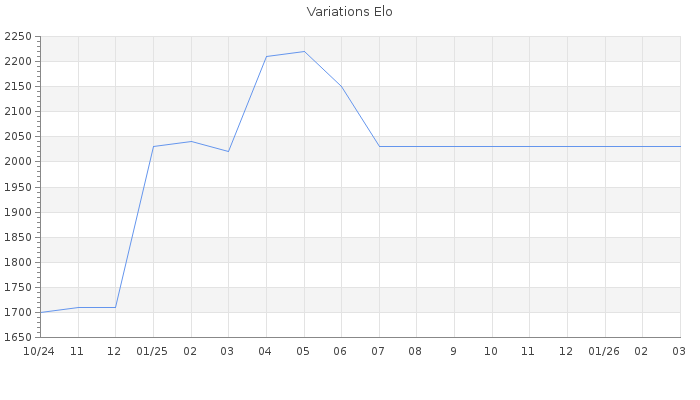
Task: Click the line's starting point at 10/24
Action: (40, 312)
